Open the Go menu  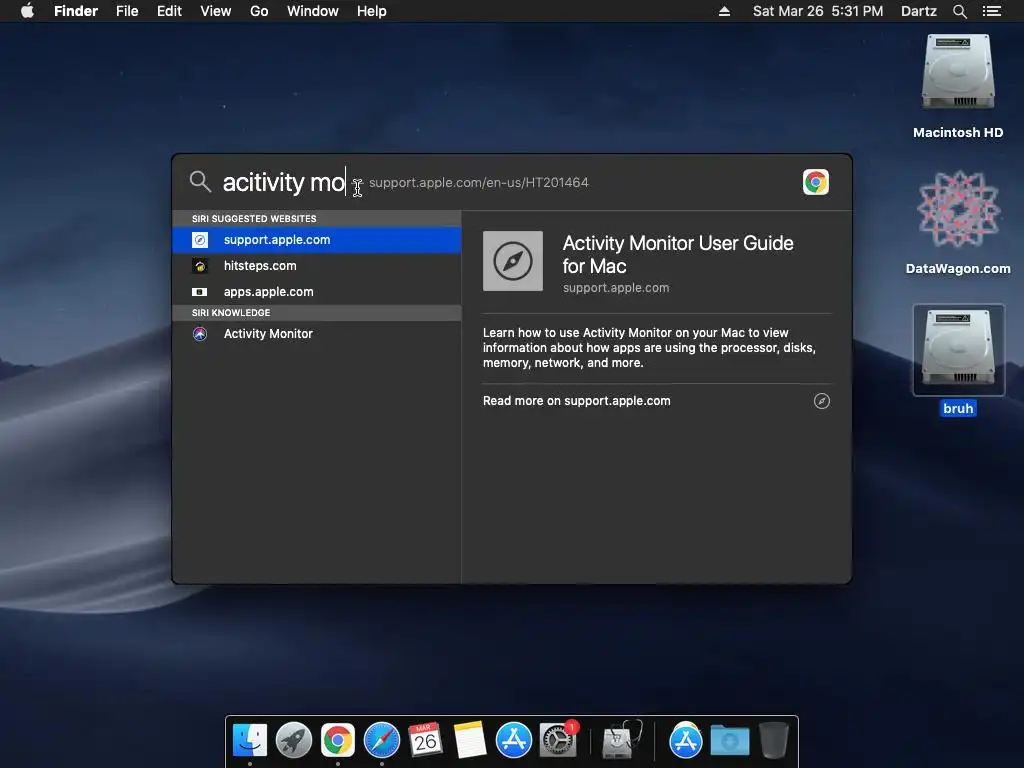tap(259, 11)
